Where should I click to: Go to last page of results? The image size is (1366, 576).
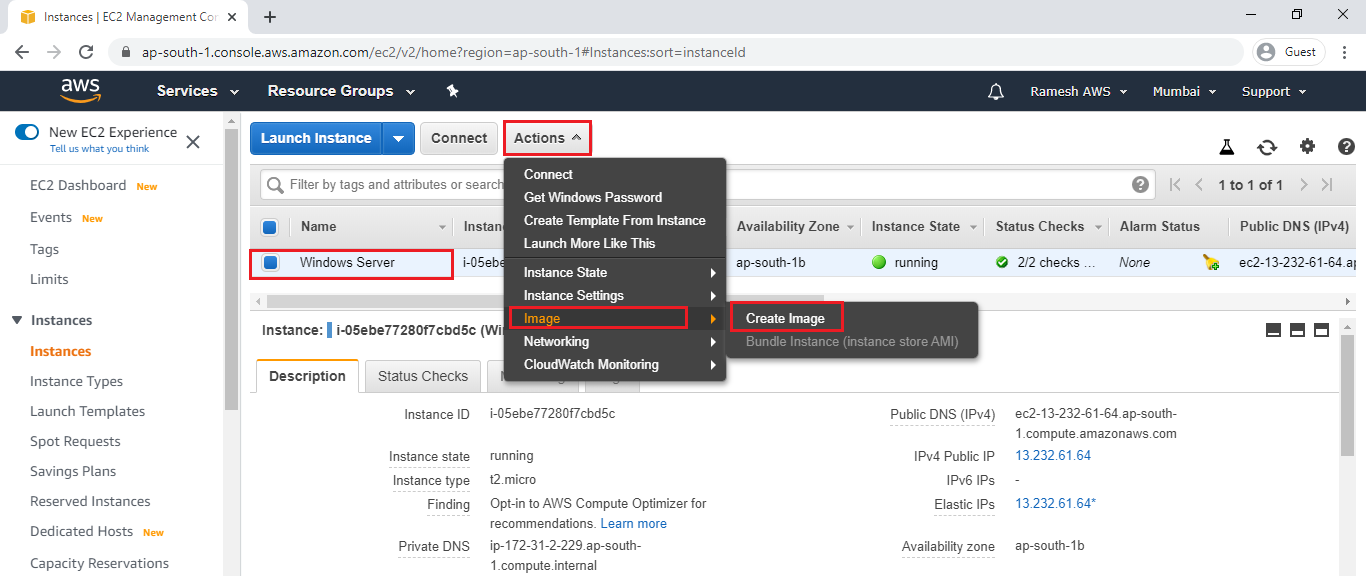1327,185
